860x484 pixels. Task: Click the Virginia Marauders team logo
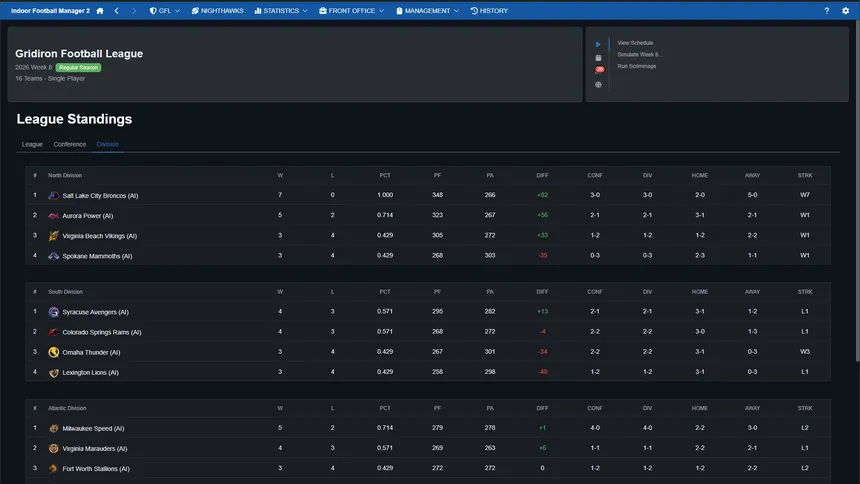click(53, 448)
